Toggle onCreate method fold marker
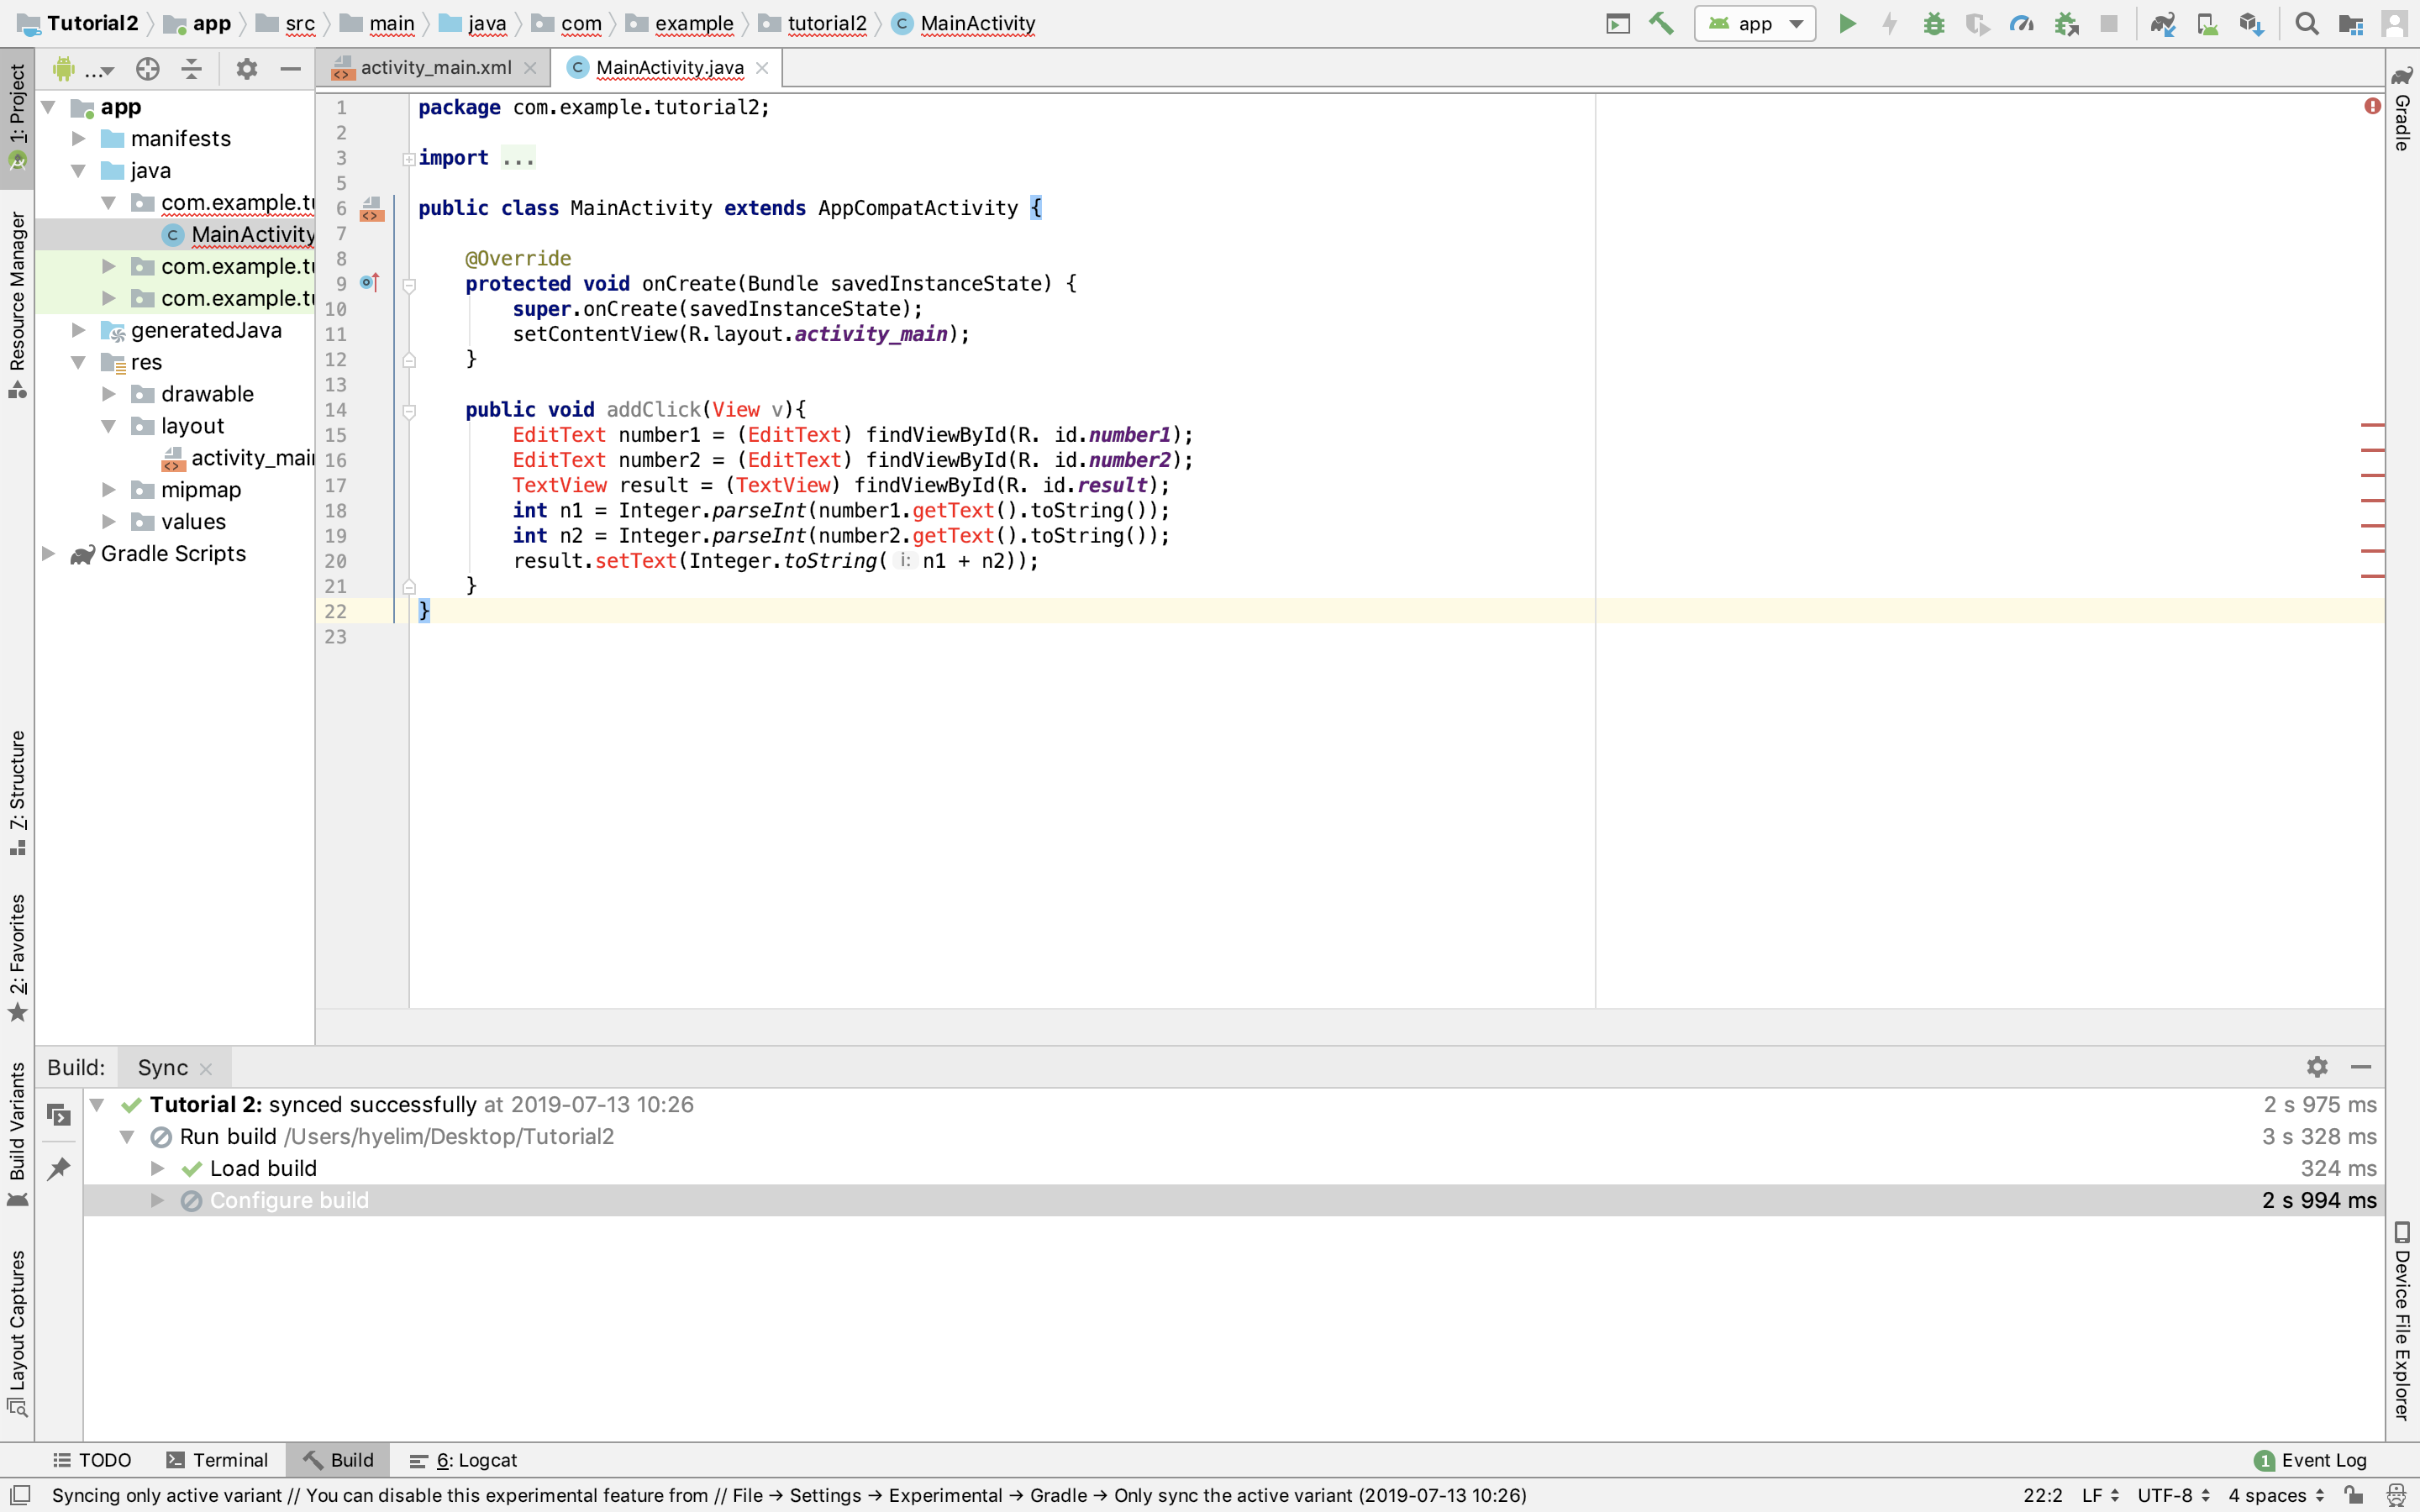This screenshot has height=1512, width=2420. coord(409,285)
